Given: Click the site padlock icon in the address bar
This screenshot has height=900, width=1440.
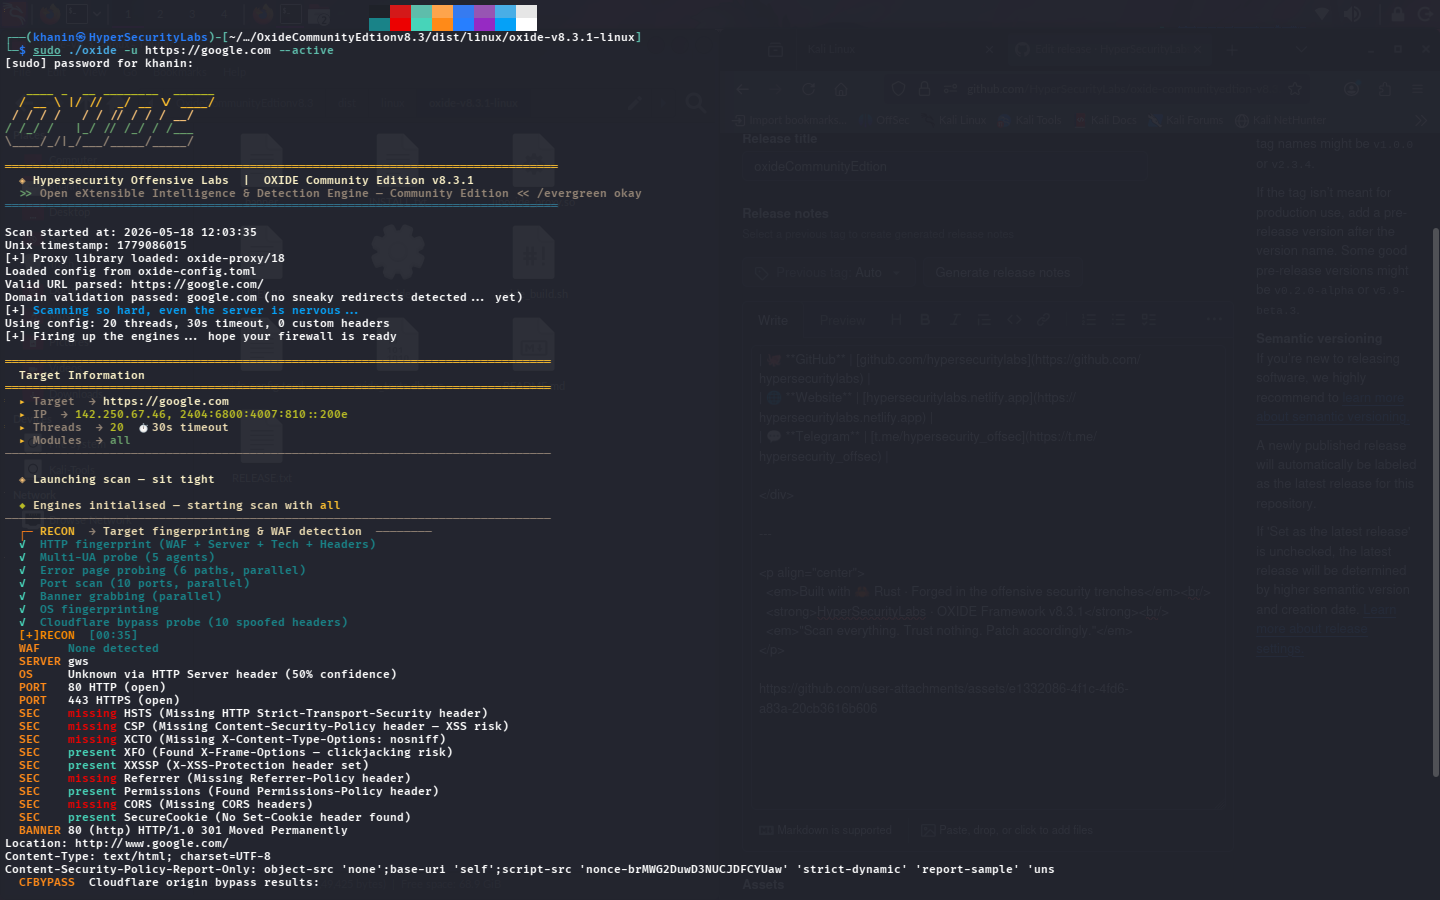Looking at the screenshot, I should pyautogui.click(x=924, y=89).
